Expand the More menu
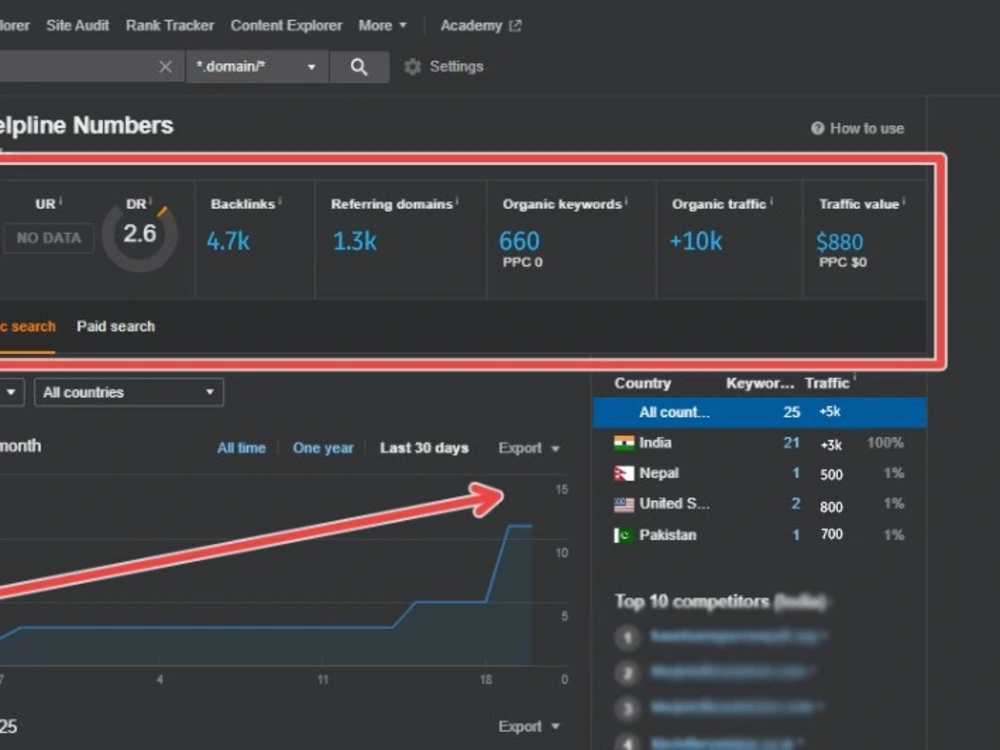Viewport: 1000px width, 750px height. (x=382, y=26)
